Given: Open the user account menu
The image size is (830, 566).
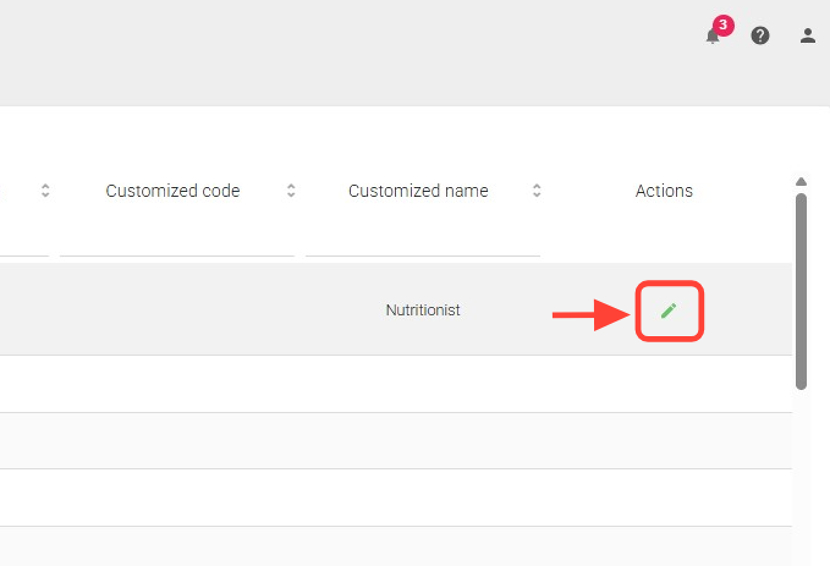Looking at the screenshot, I should (x=808, y=36).
